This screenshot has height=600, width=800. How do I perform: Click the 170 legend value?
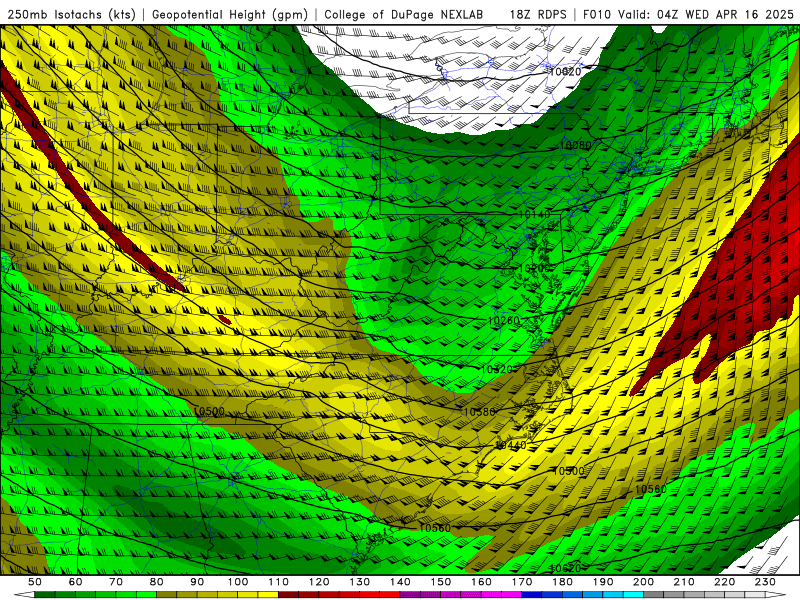[x=522, y=582]
